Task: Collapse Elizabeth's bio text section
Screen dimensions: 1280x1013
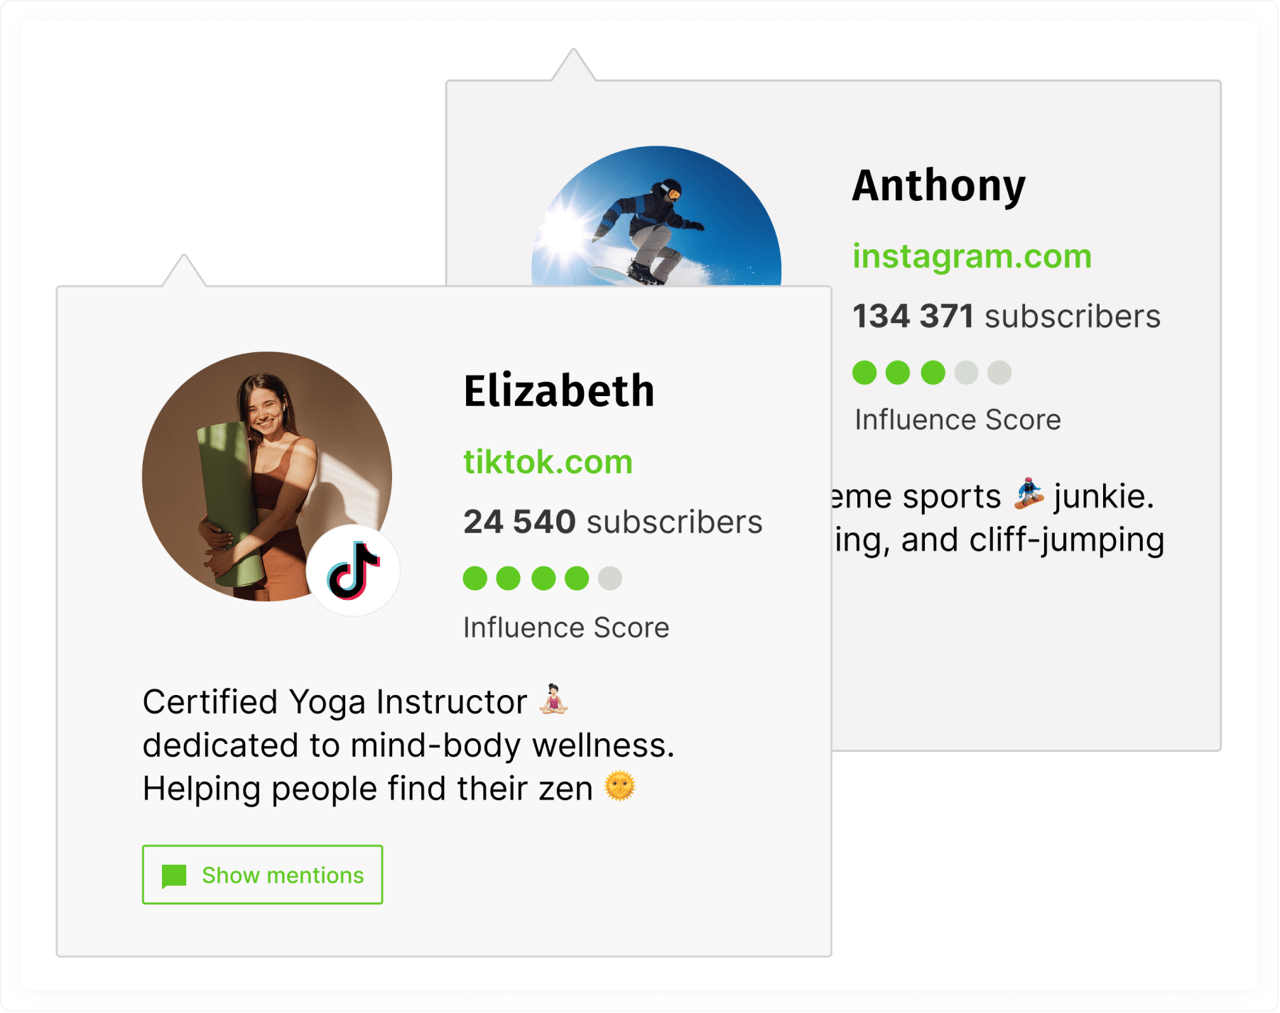Action: coord(410,745)
